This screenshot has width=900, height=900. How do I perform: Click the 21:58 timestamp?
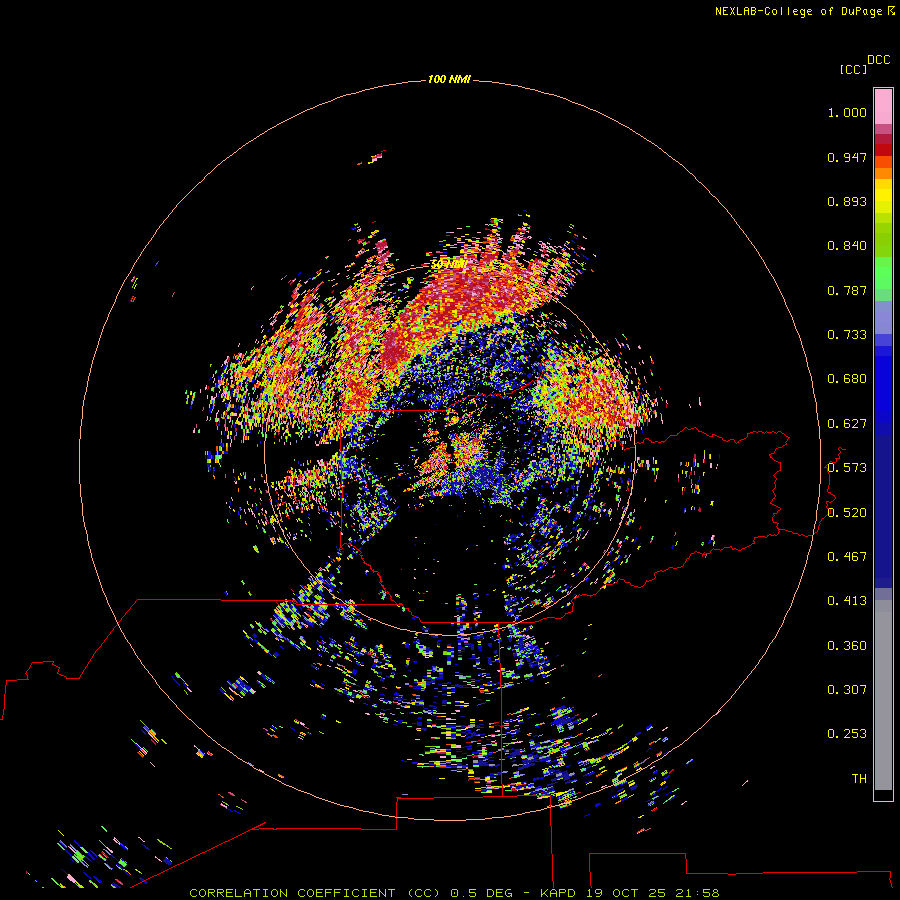pyautogui.click(x=697, y=893)
